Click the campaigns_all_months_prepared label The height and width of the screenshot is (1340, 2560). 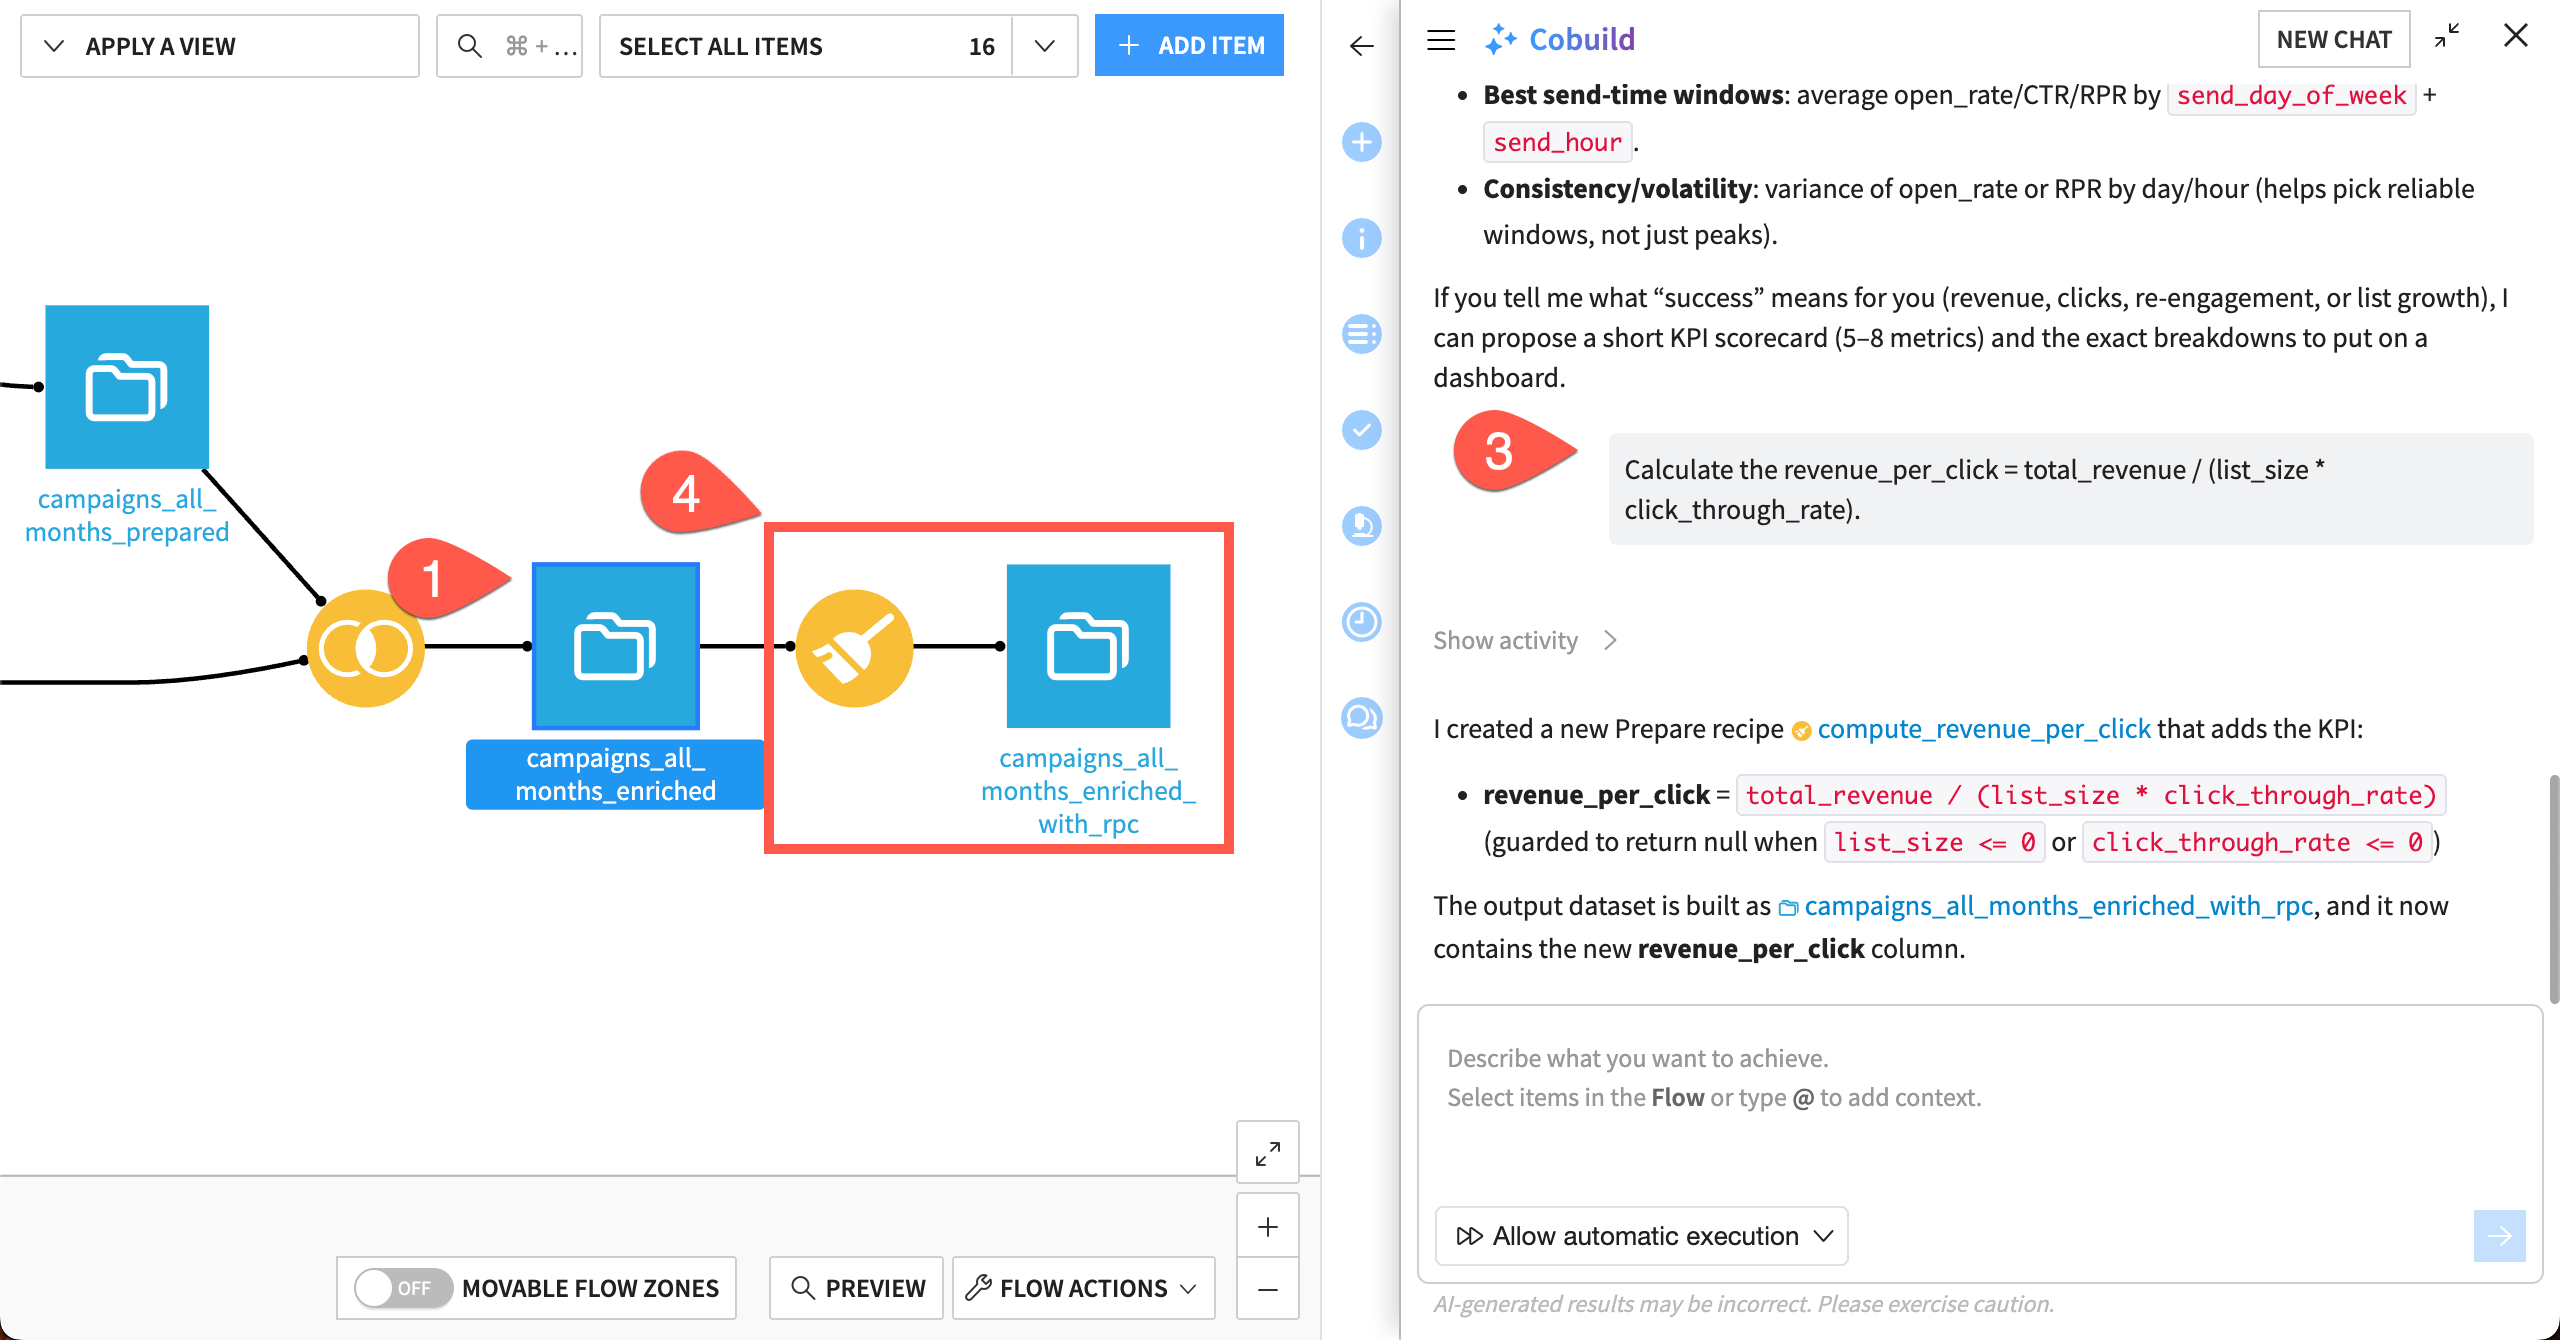127,515
